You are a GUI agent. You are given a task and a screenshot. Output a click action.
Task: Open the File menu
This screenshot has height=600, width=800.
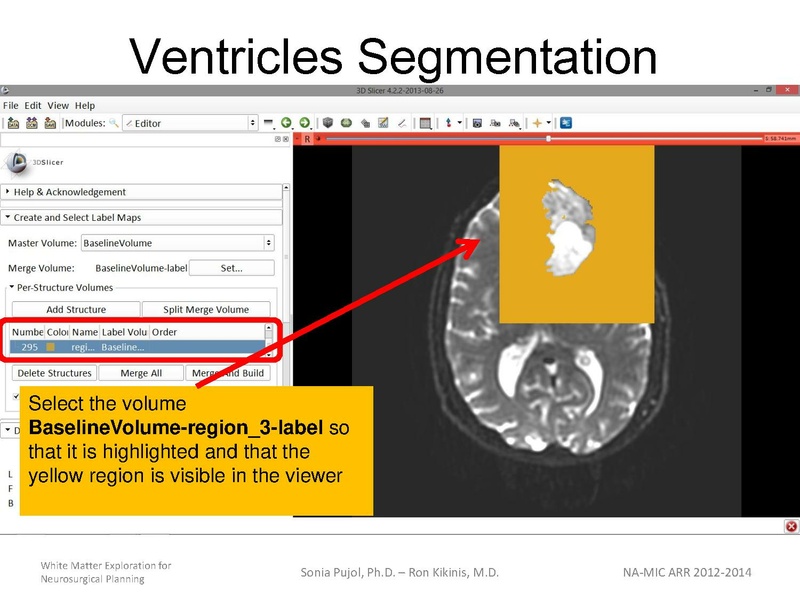[10, 104]
